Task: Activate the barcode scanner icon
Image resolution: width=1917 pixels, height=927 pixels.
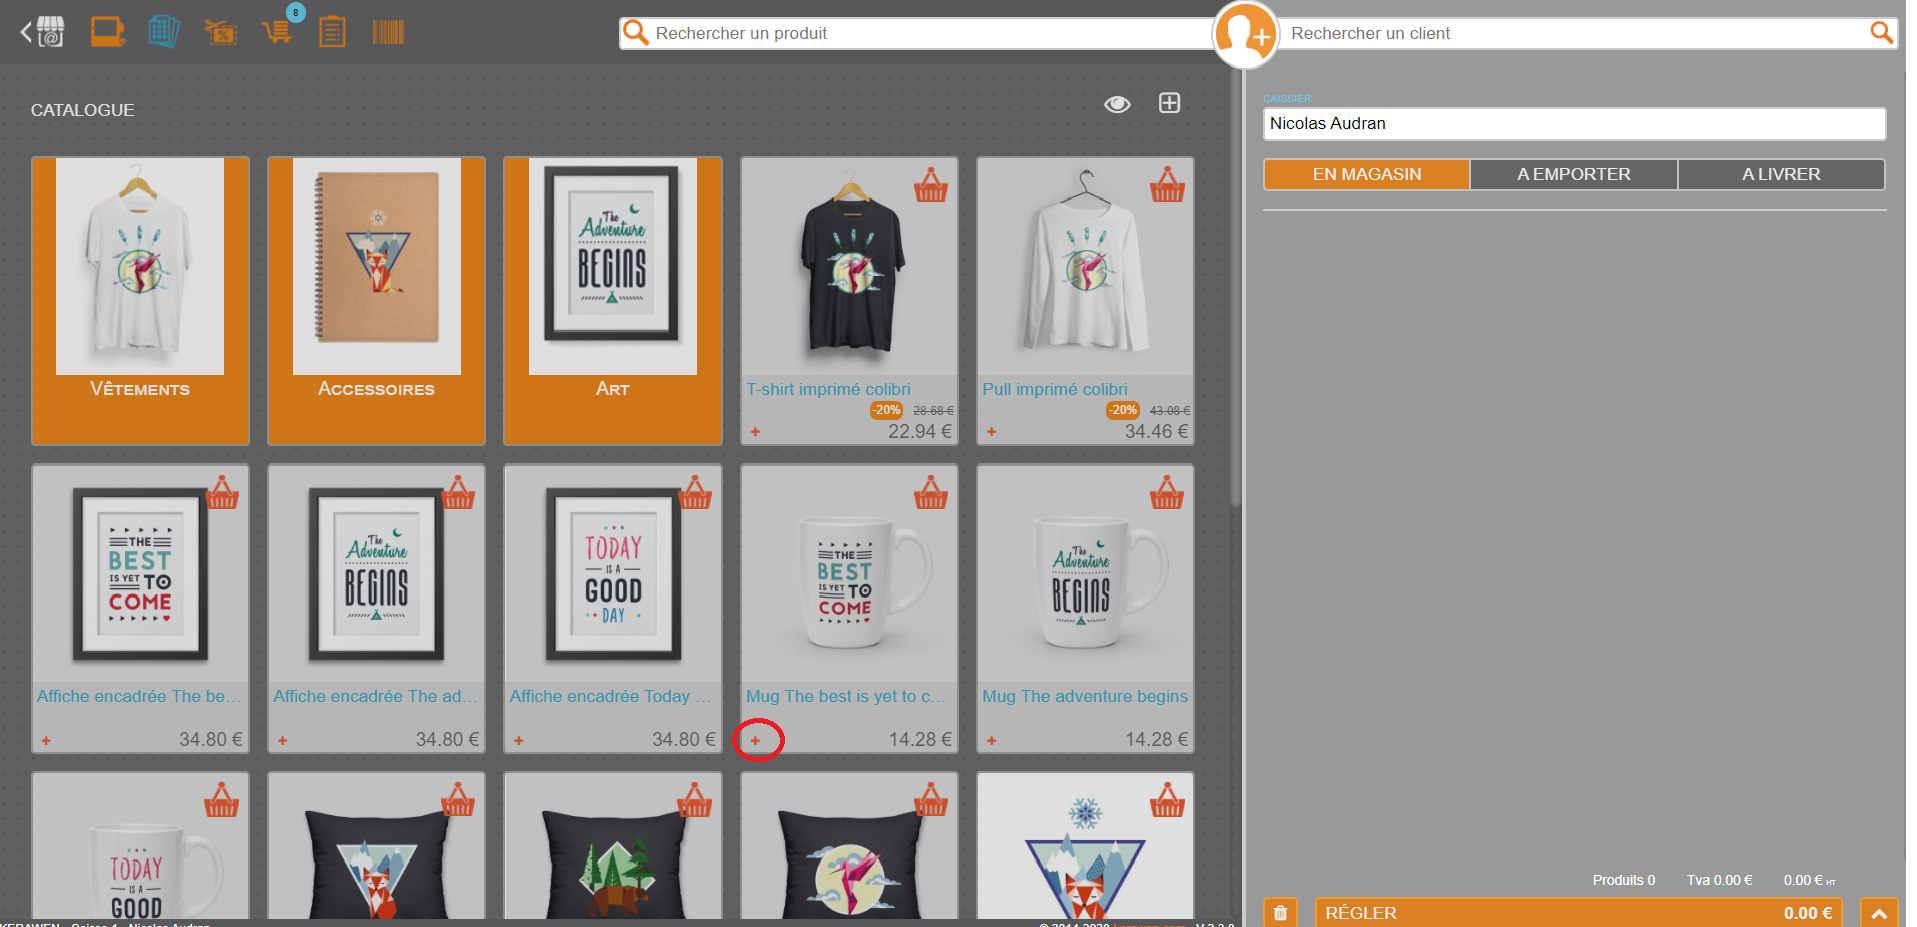Action: pos(388,32)
